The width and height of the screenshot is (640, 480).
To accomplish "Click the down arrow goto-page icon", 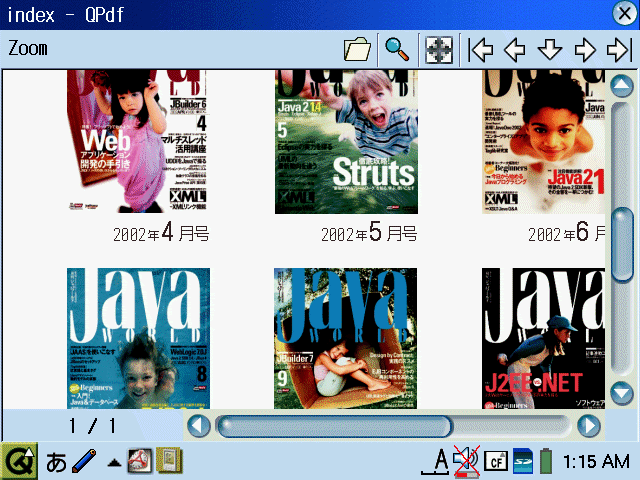I will (x=550, y=50).
